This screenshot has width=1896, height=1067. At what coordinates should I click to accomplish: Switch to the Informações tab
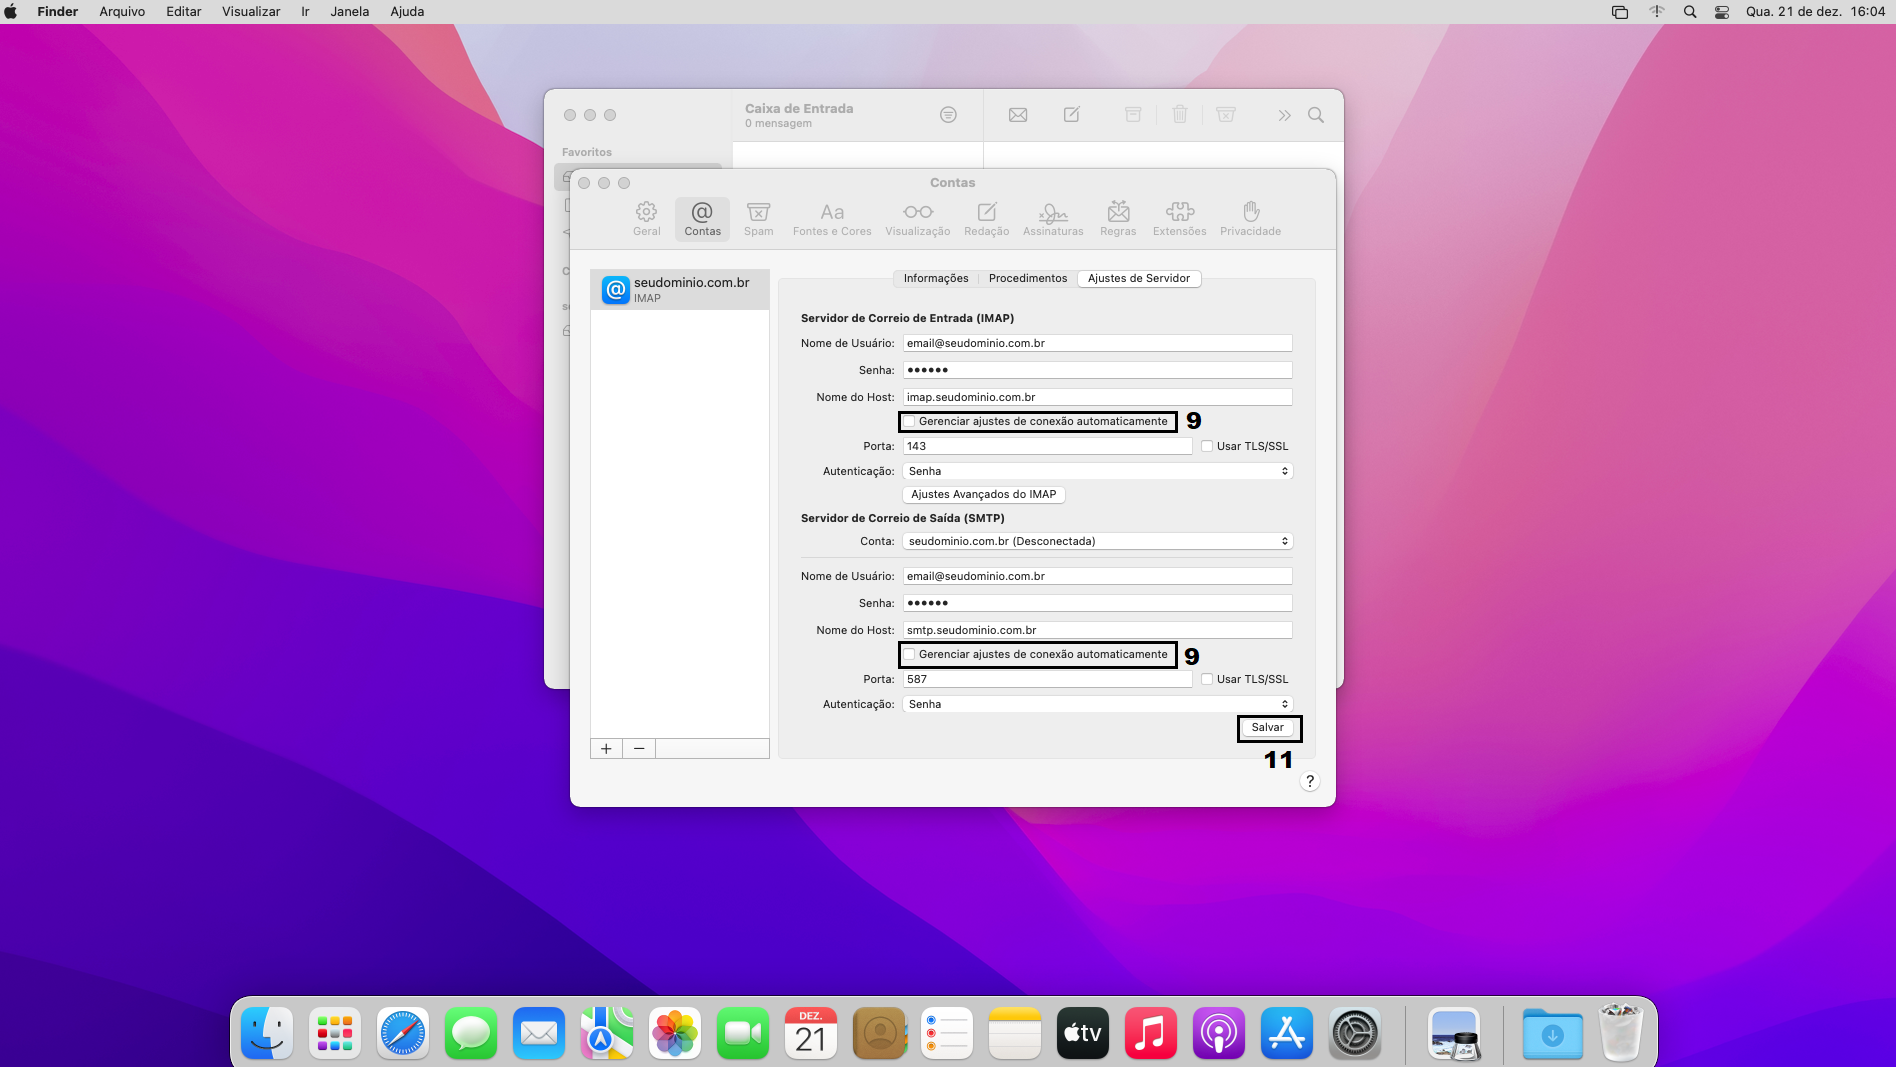(935, 279)
